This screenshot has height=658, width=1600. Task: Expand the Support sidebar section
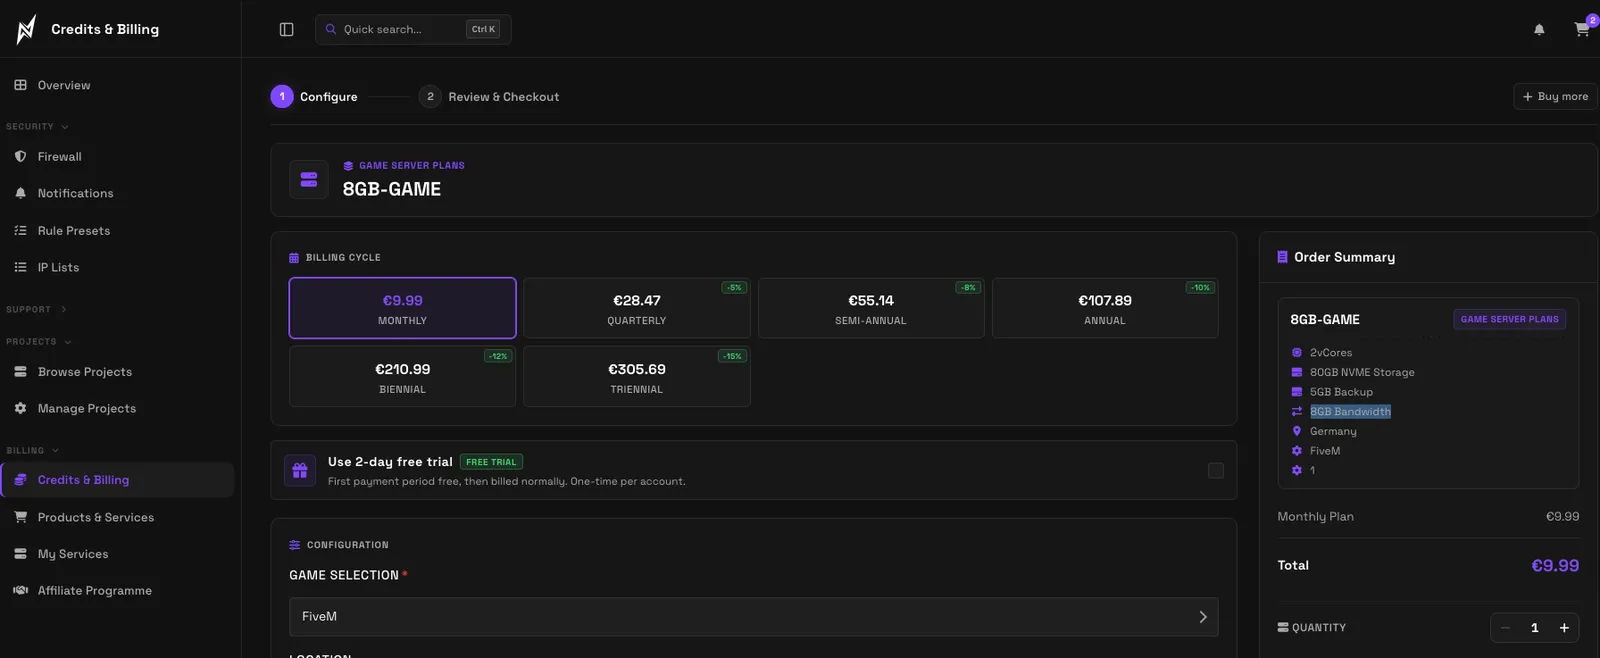36,309
